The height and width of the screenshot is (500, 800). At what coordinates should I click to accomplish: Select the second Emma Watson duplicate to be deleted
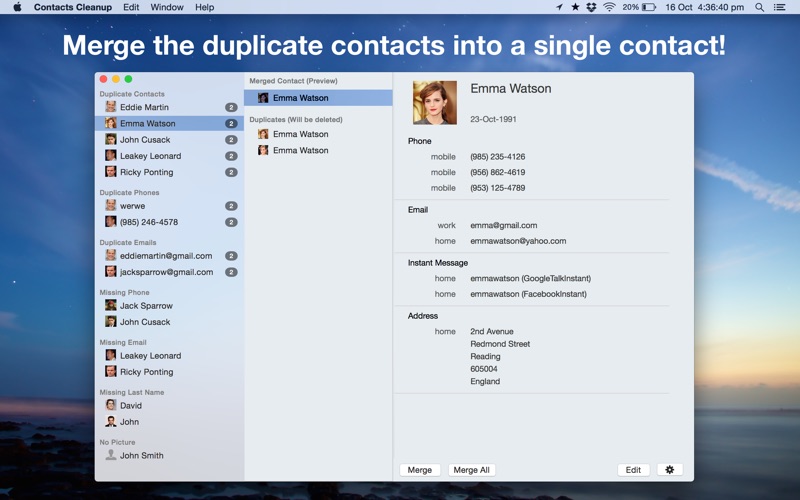click(318, 151)
